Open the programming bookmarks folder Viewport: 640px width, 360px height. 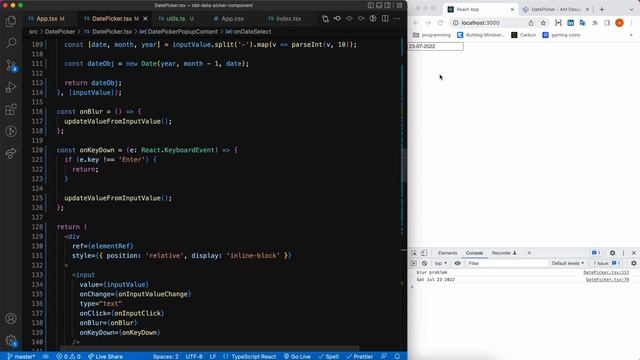click(432, 35)
